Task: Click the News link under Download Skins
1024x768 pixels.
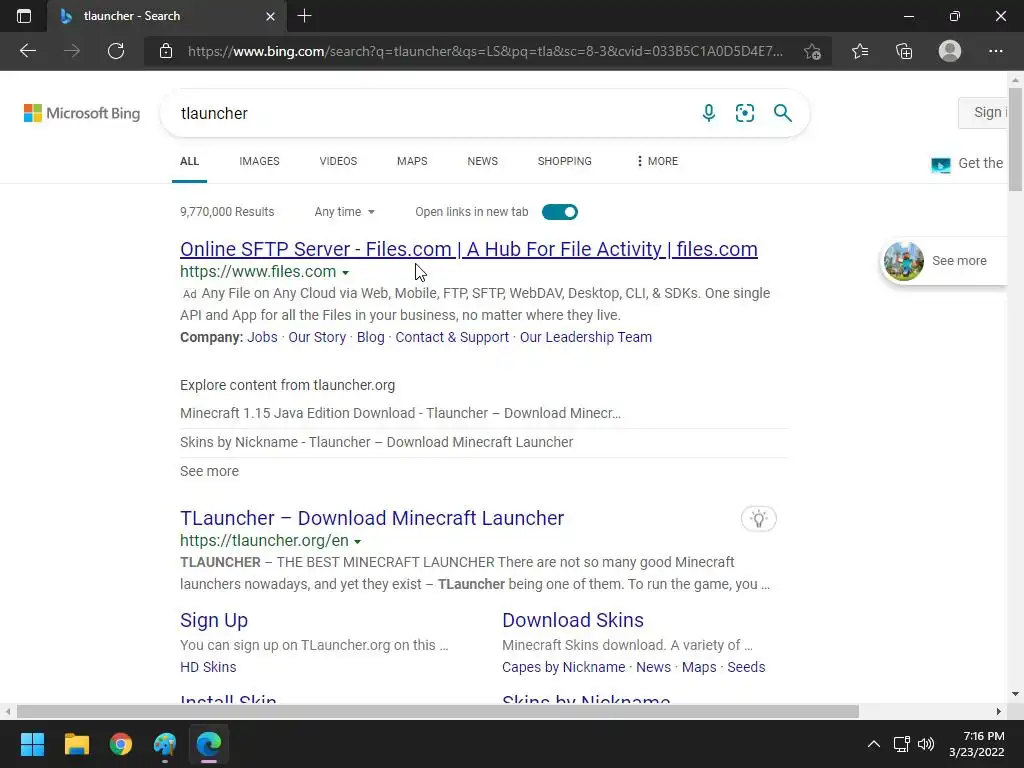Action: 653,667
